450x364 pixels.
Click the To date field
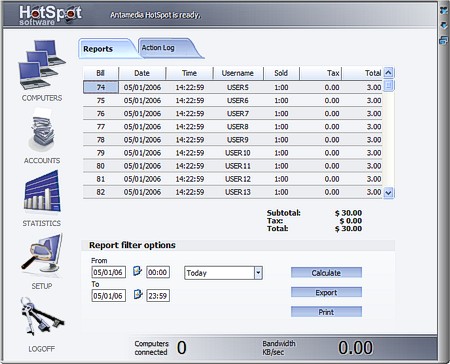pyautogui.click(x=109, y=296)
